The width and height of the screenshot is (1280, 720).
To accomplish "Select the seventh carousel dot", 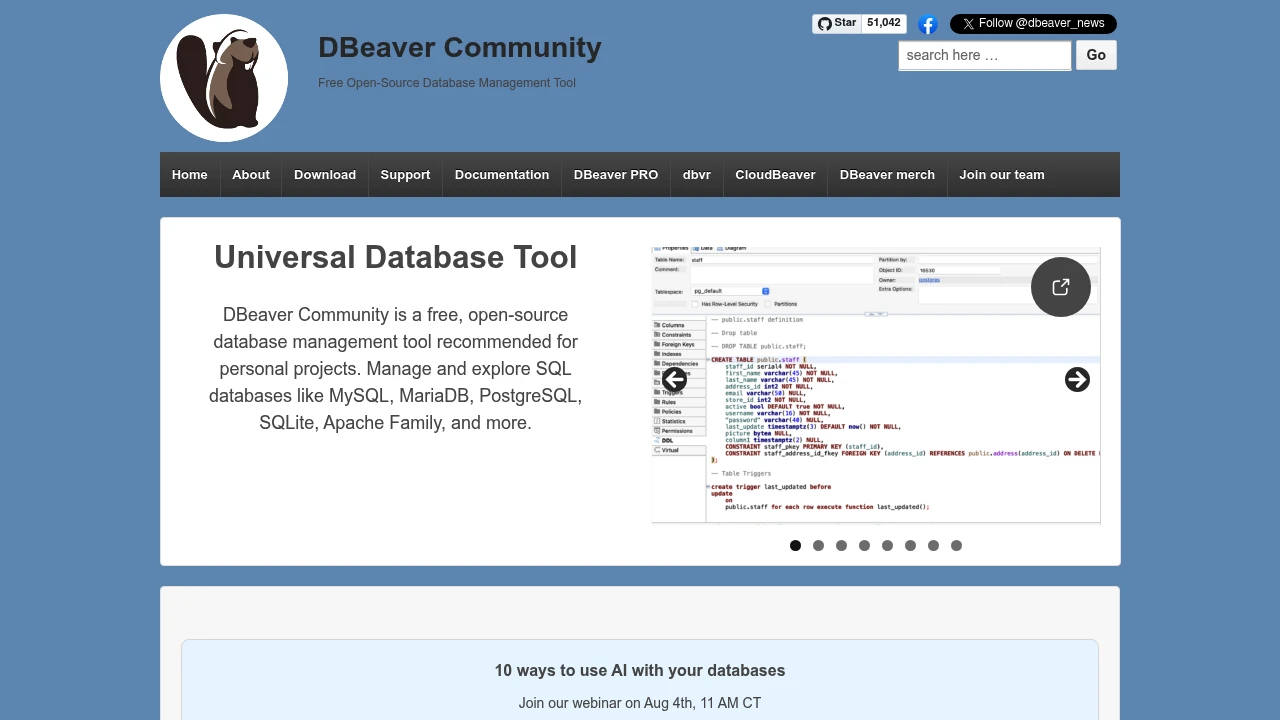I will coord(933,546).
